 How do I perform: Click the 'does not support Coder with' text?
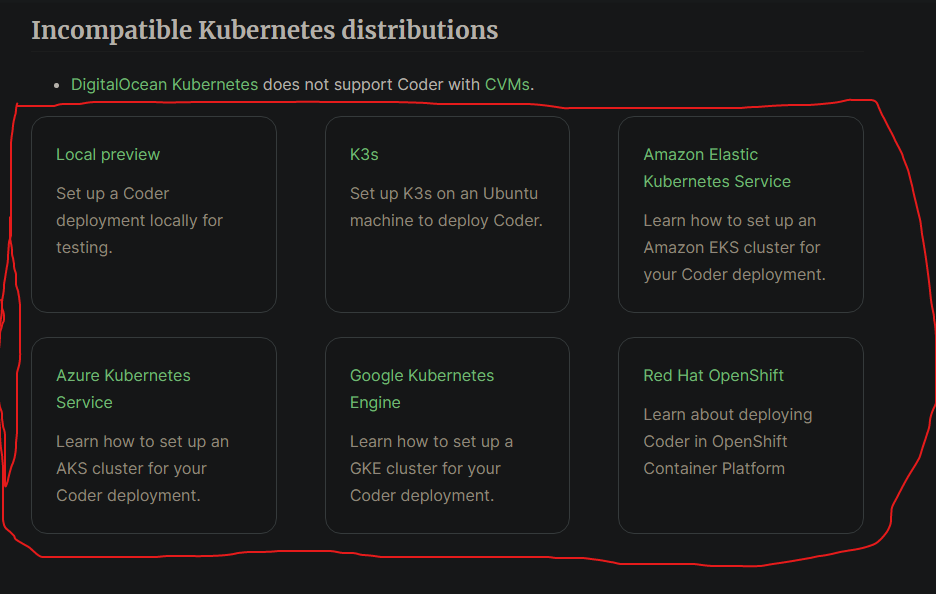(371, 84)
